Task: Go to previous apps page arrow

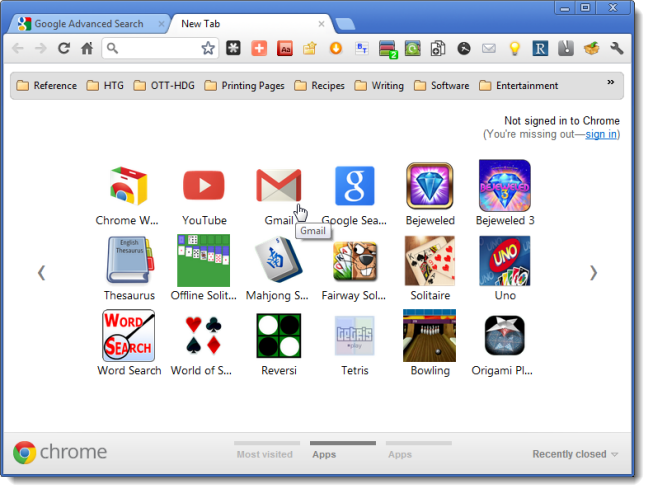Action: coord(41,273)
